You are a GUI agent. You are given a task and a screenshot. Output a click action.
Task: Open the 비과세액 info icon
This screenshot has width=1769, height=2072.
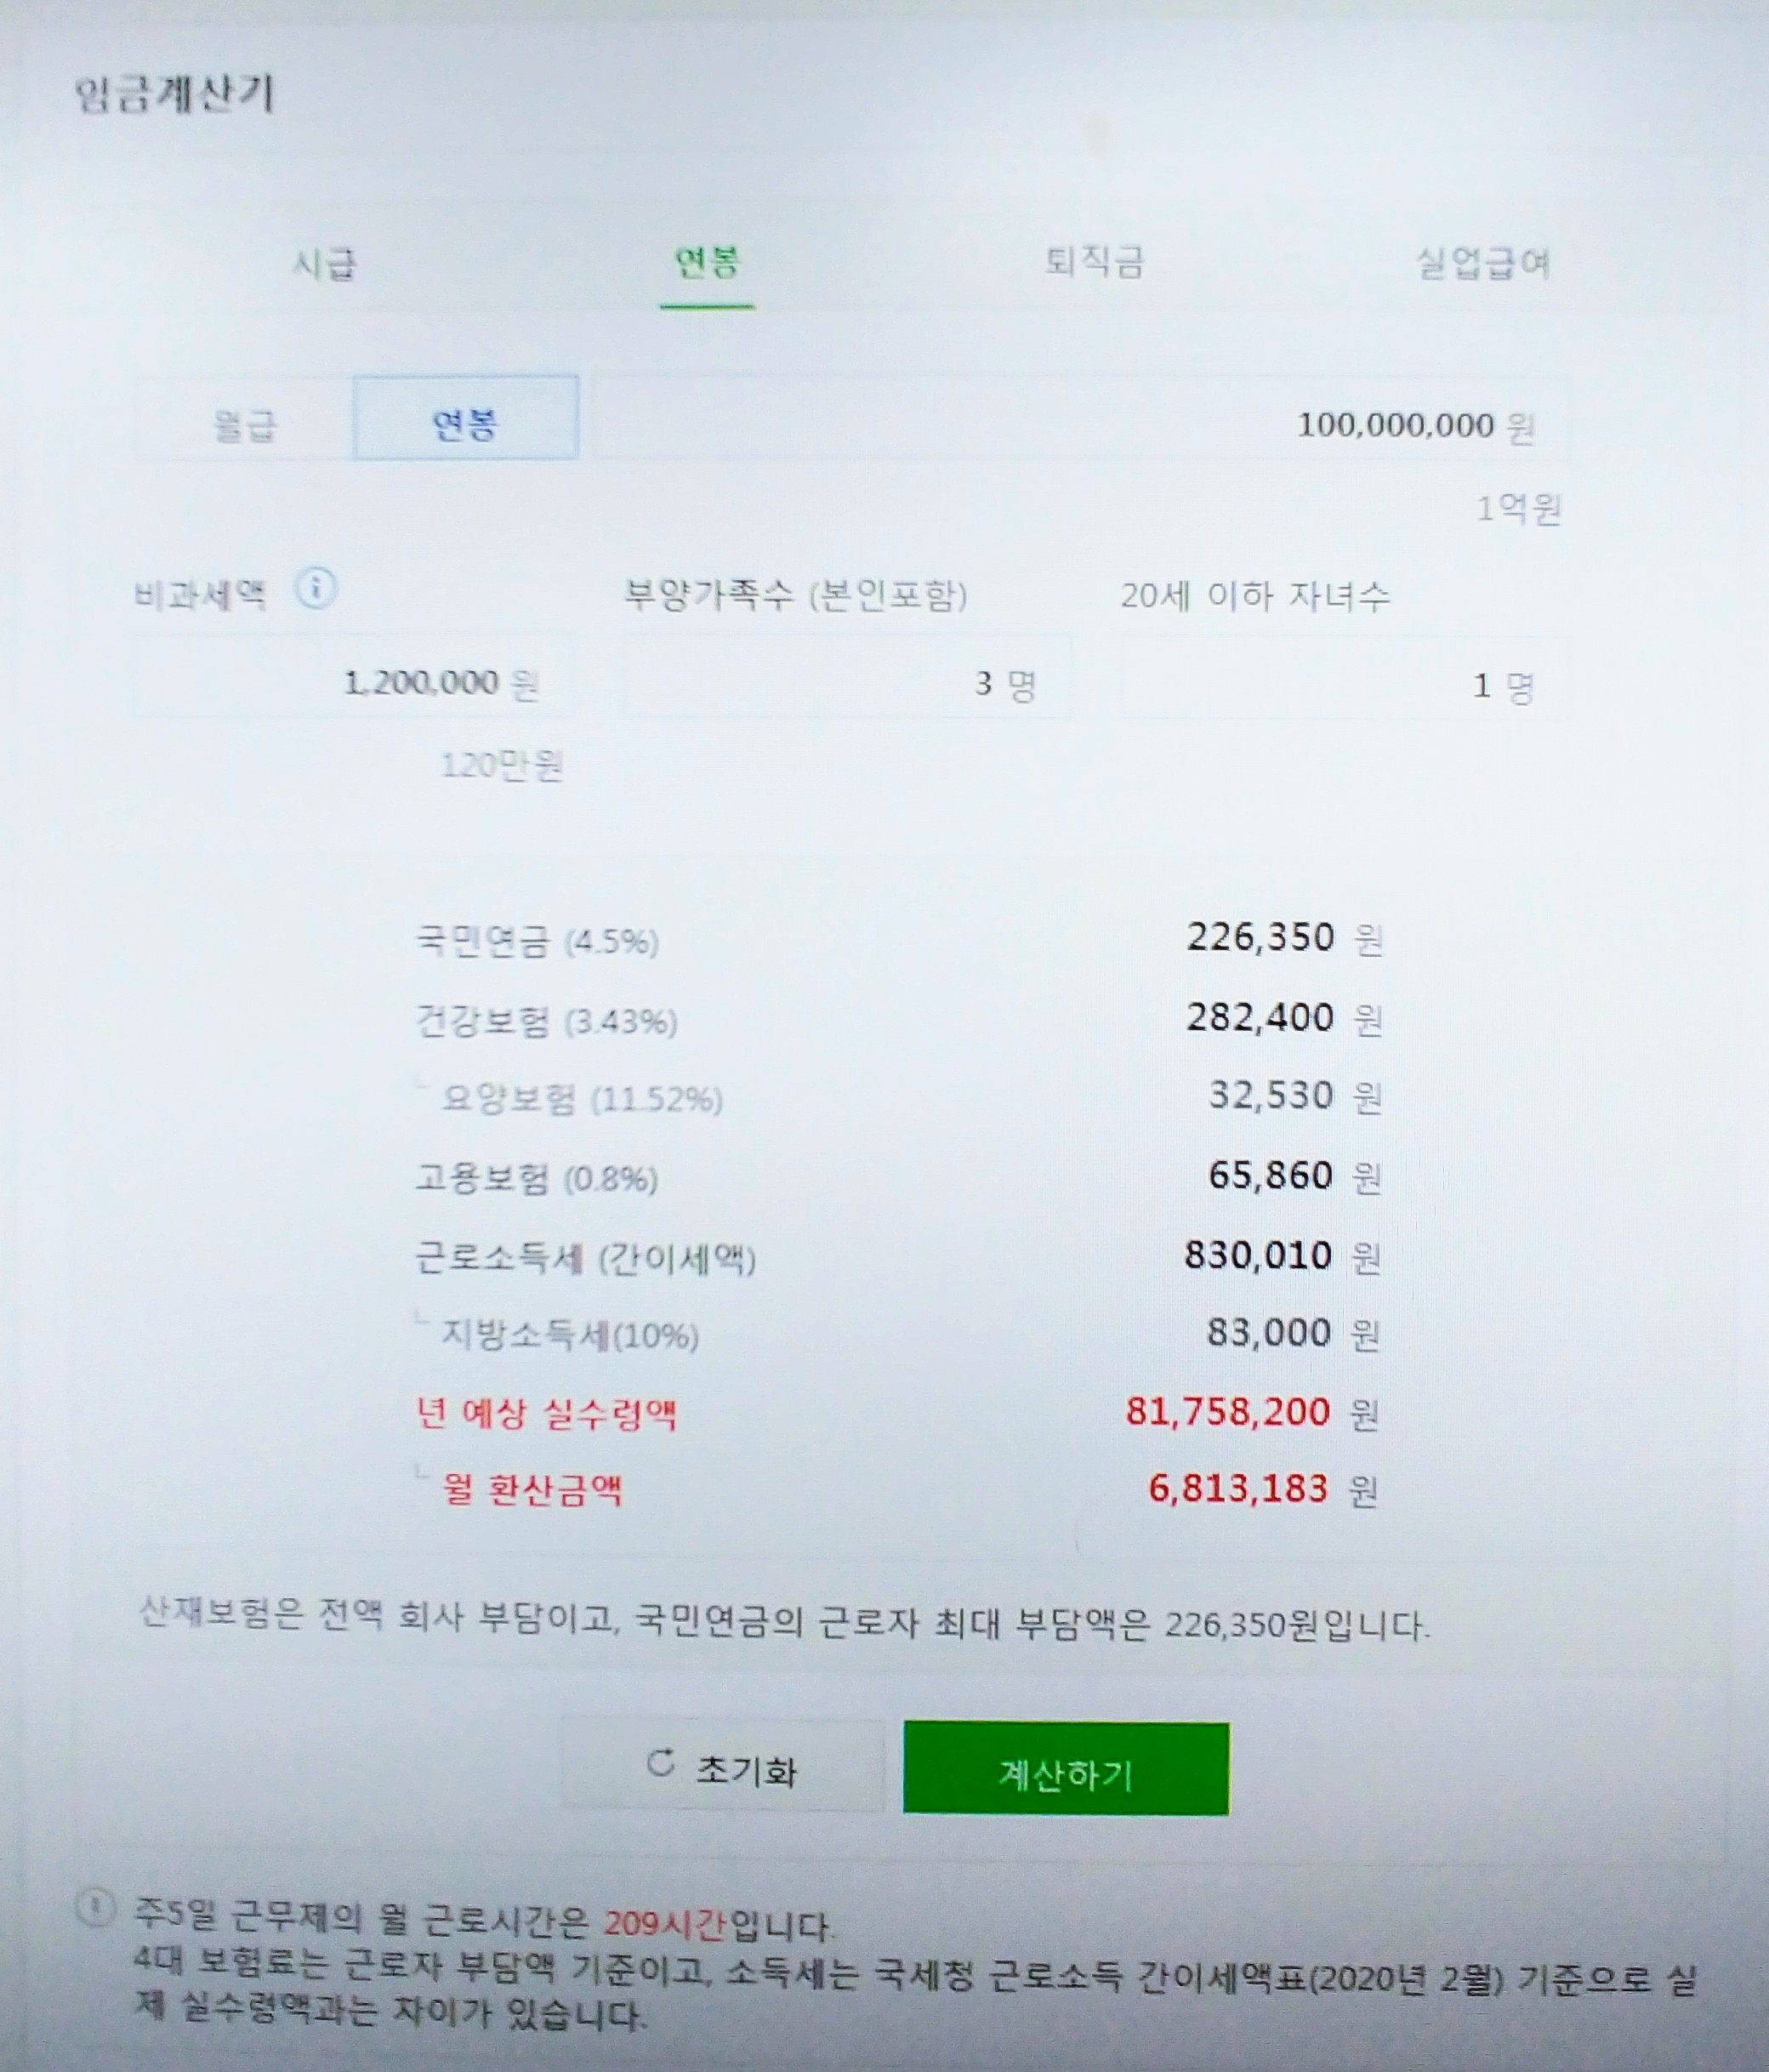(315, 589)
